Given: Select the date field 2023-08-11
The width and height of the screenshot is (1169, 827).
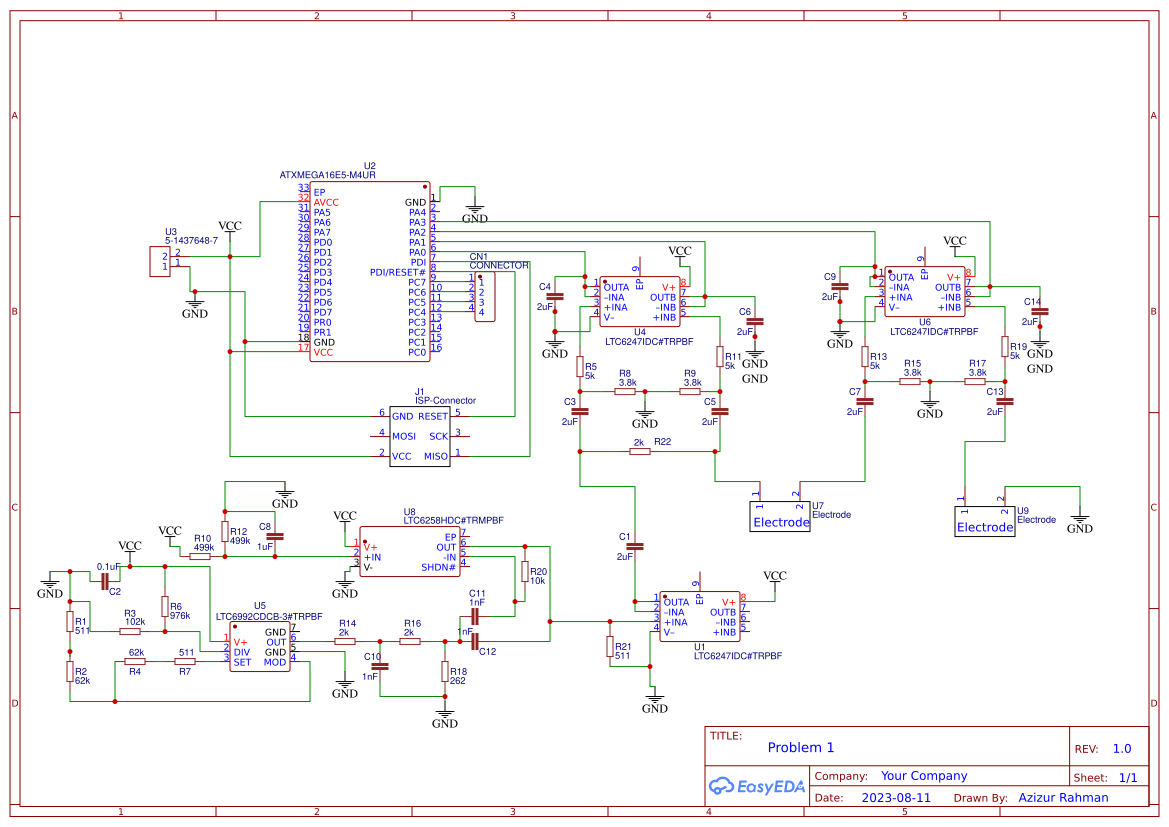Looking at the screenshot, I should coord(895,798).
